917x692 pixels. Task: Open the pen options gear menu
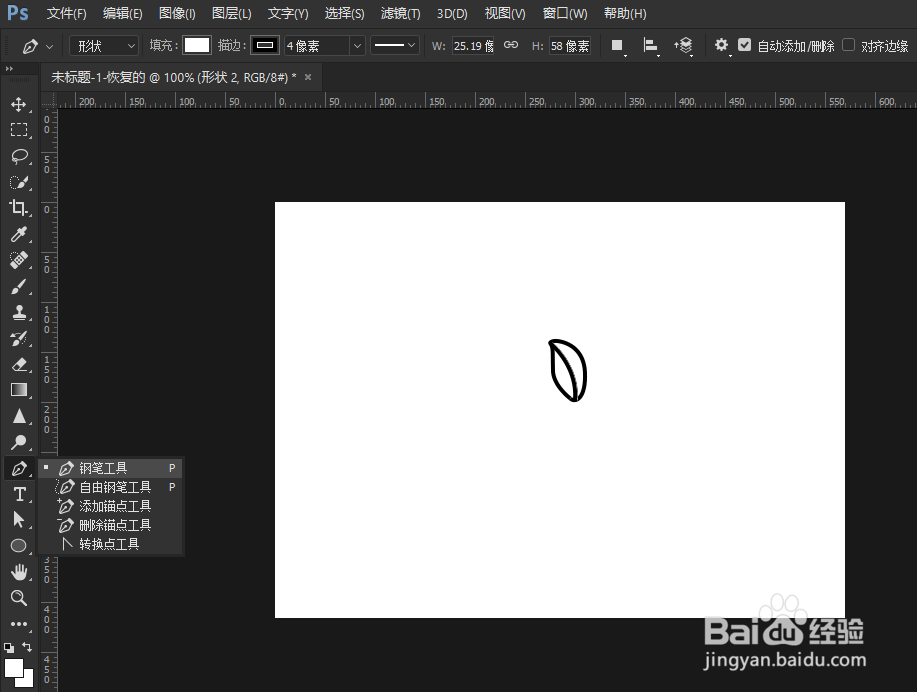tap(722, 45)
